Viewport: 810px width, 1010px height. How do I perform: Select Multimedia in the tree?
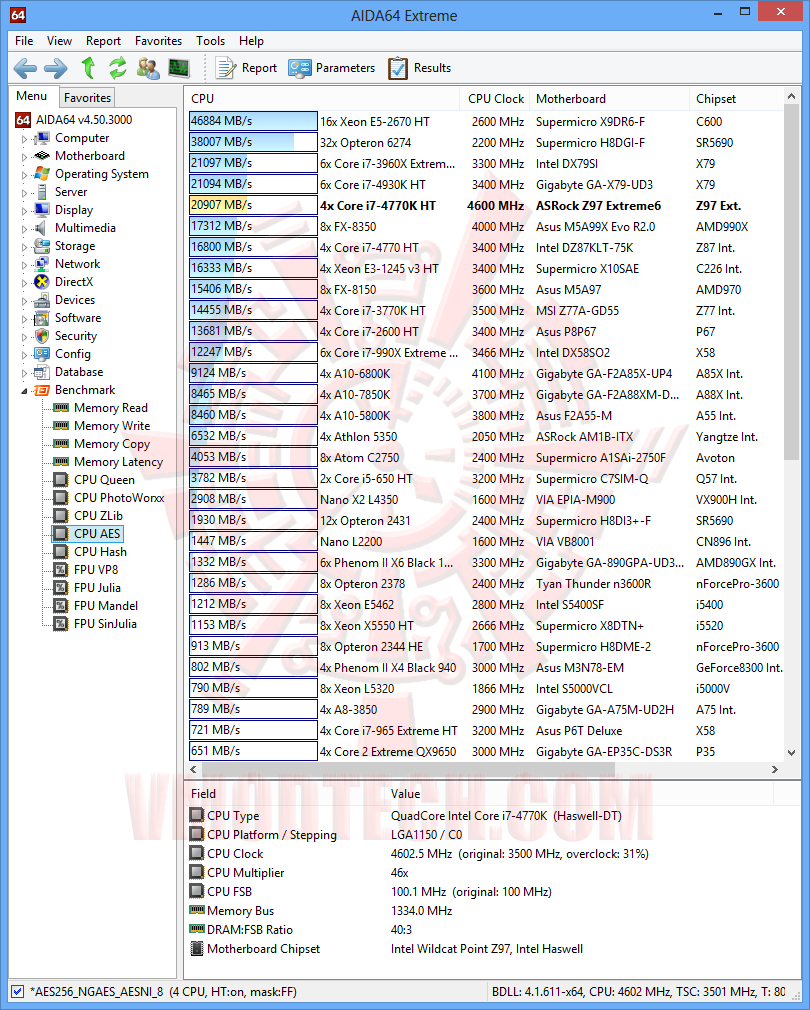[x=85, y=228]
